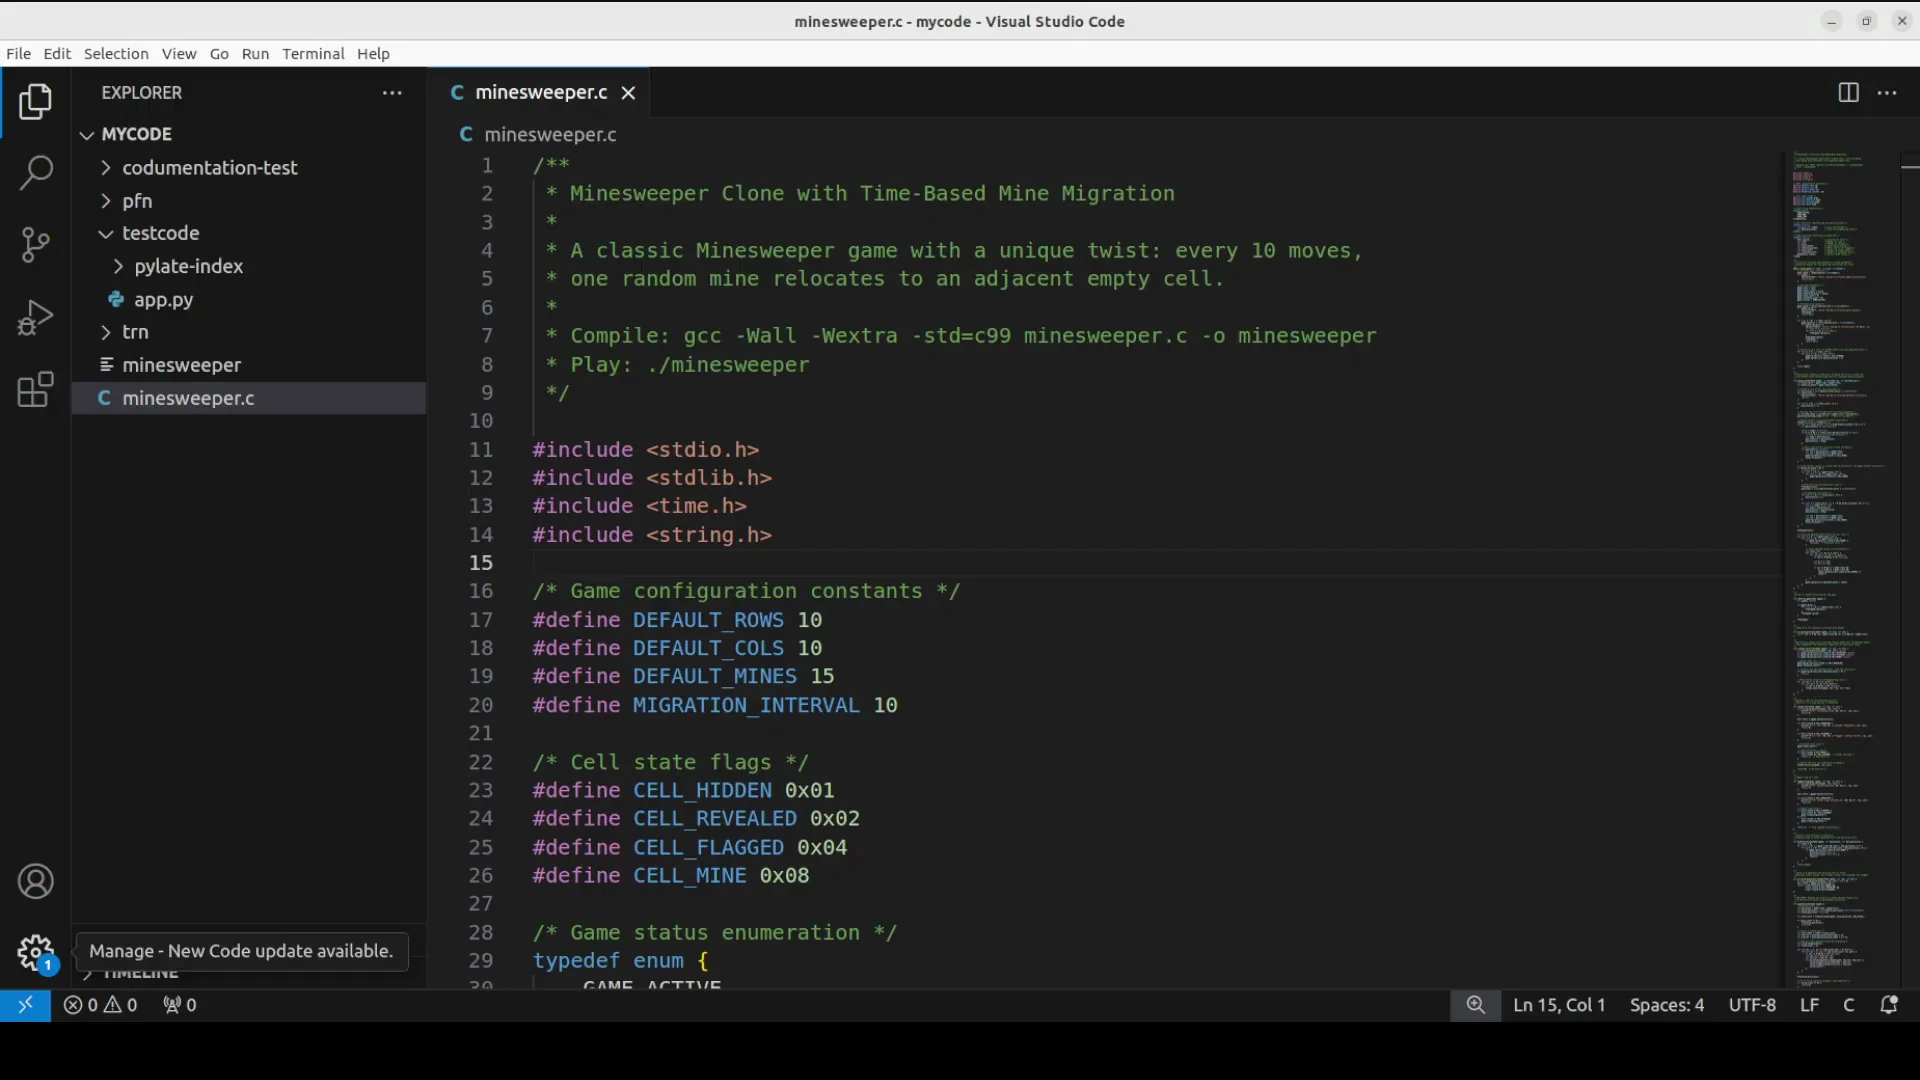Open the Manage gear icon
The image size is (1920, 1080).
tap(36, 952)
